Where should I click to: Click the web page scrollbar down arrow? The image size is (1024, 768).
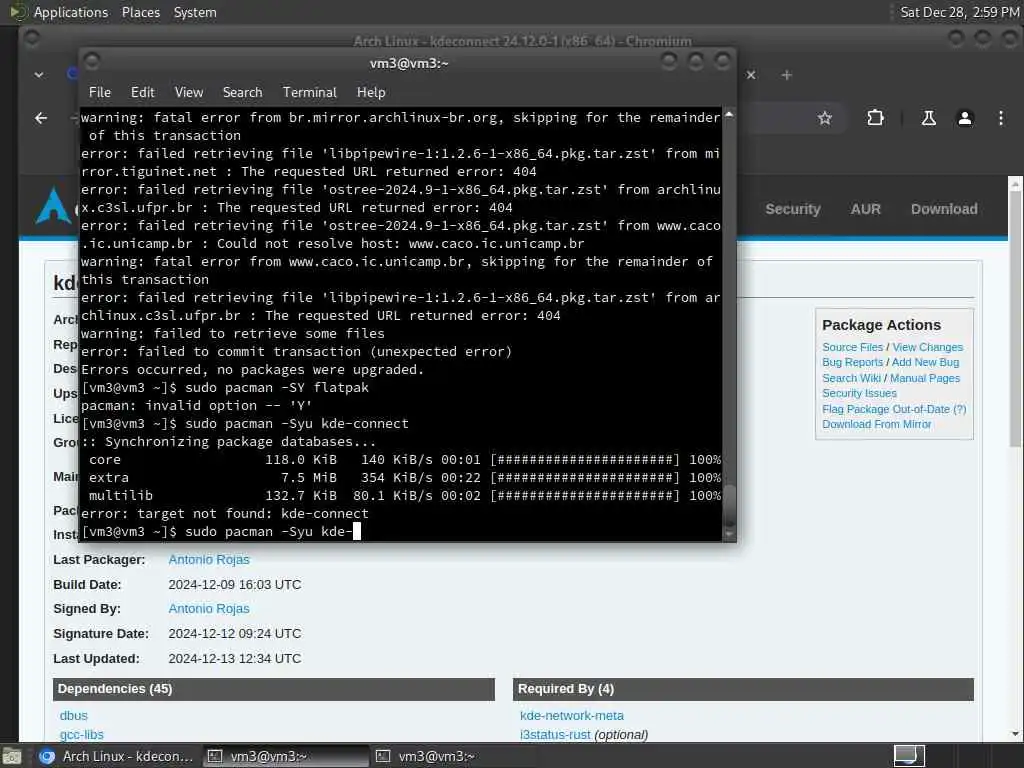point(1015,733)
